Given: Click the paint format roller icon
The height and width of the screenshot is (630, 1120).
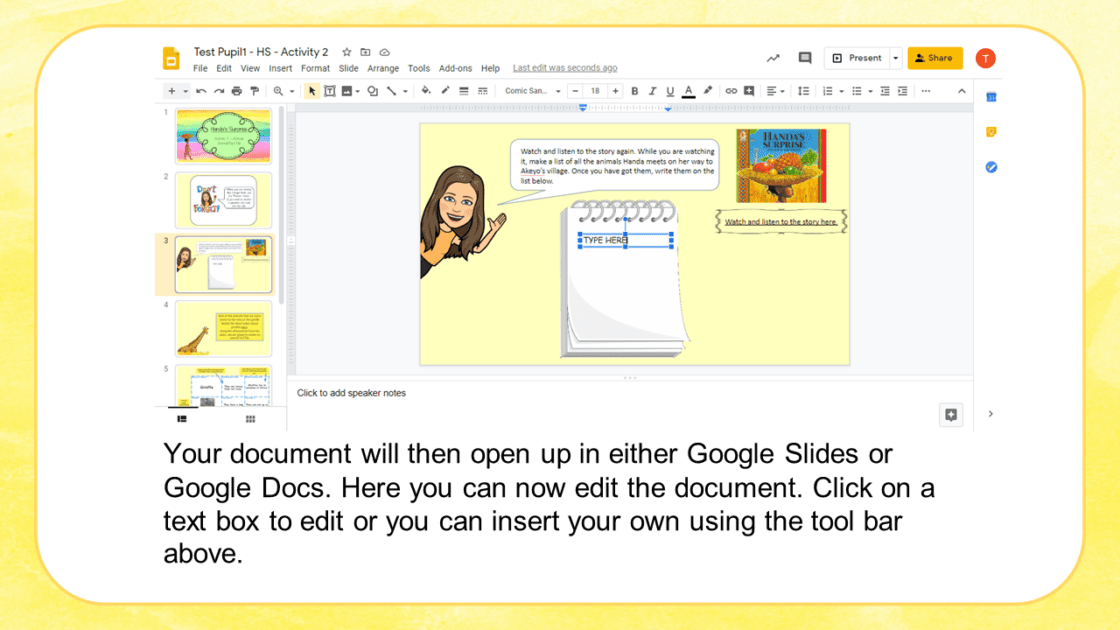Looking at the screenshot, I should tap(254, 91).
